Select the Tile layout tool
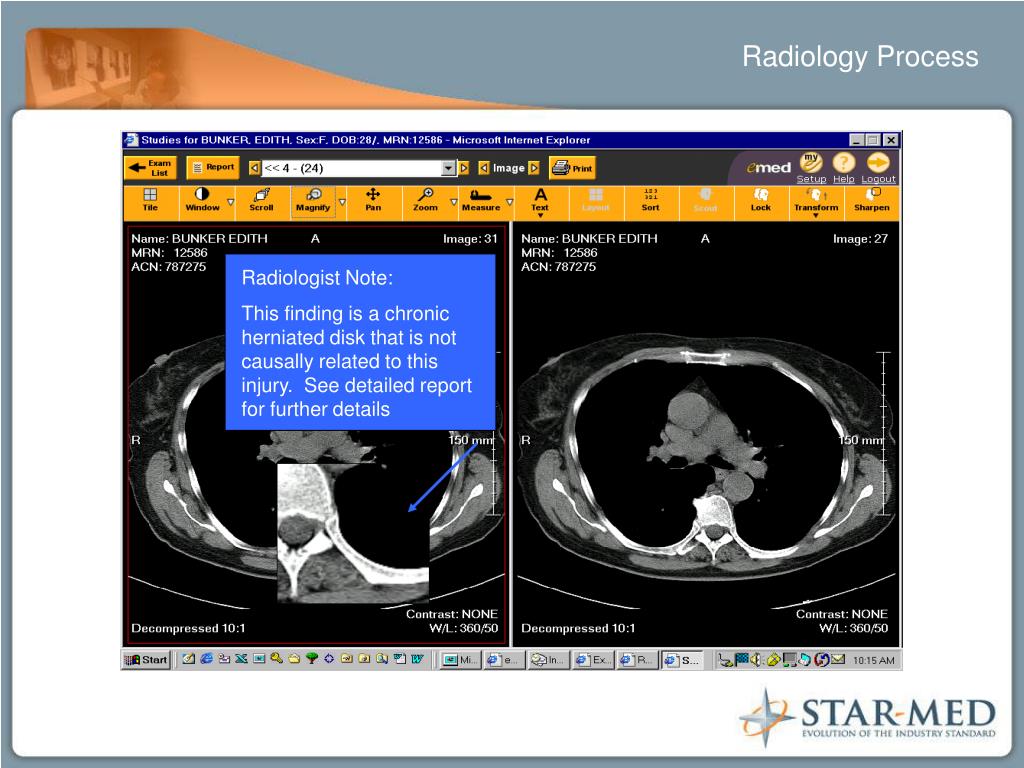1024x768 pixels. 150,200
